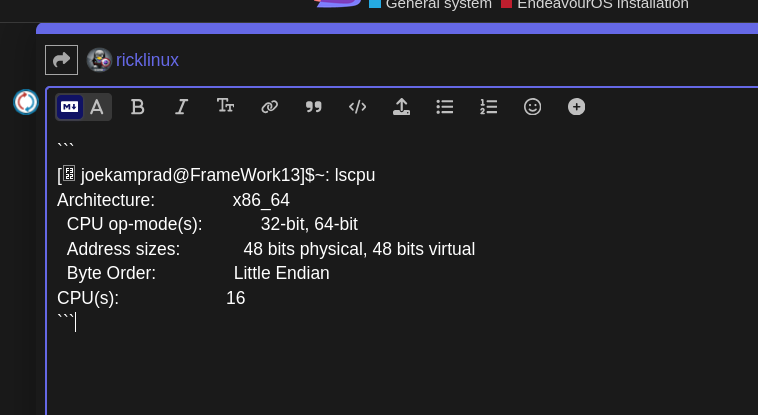This screenshot has height=415, width=758.
Task: Switch the editor to rich text mode
Action: coord(97,107)
